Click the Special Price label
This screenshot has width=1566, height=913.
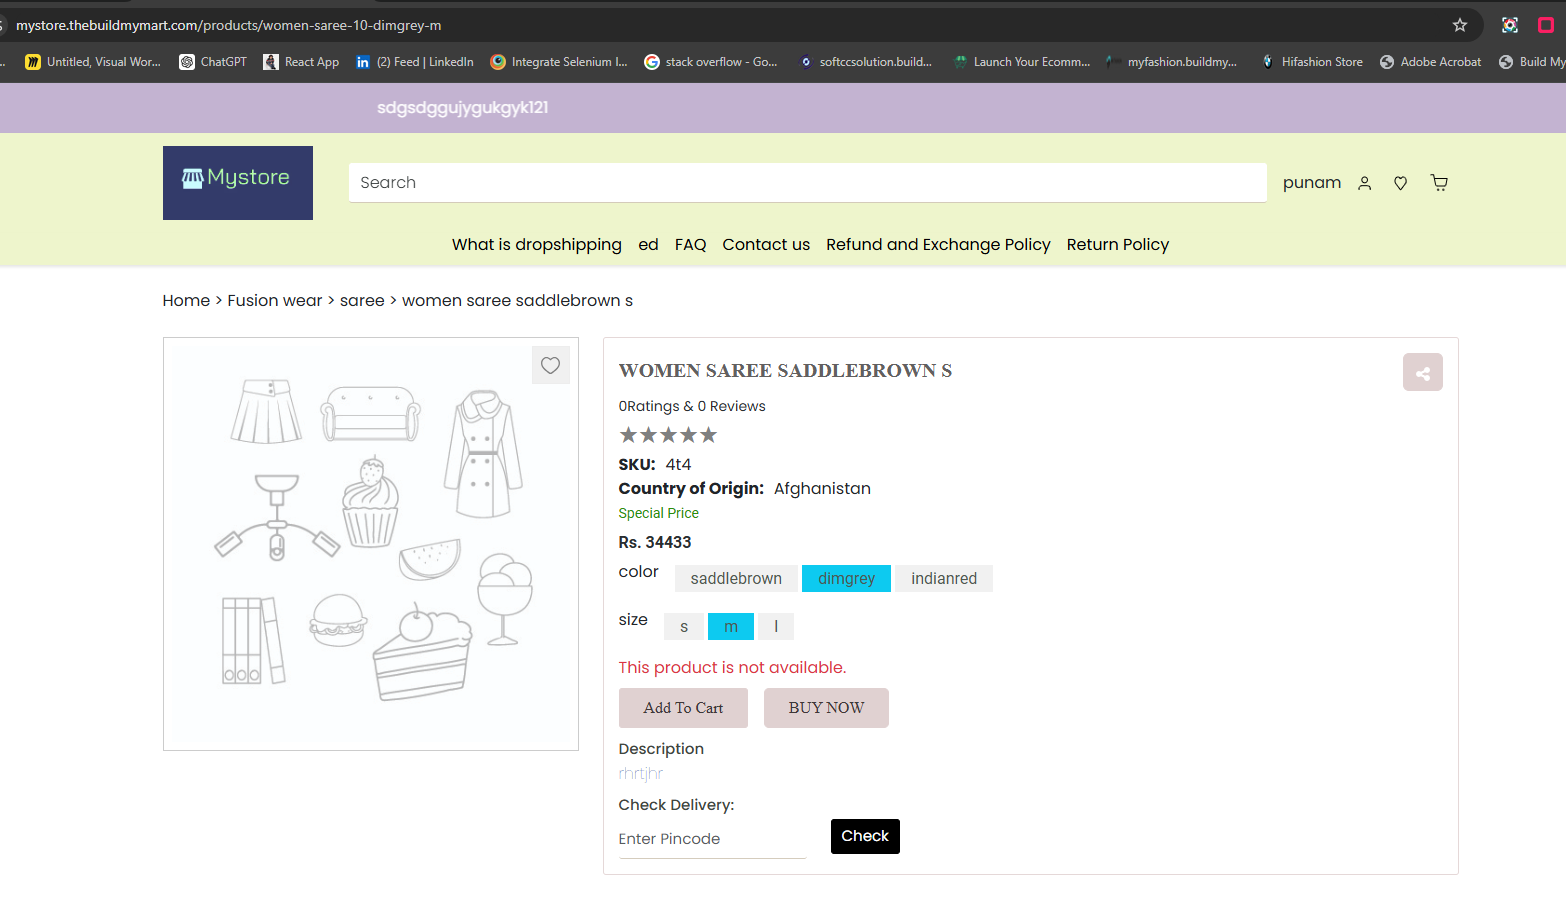tap(659, 513)
